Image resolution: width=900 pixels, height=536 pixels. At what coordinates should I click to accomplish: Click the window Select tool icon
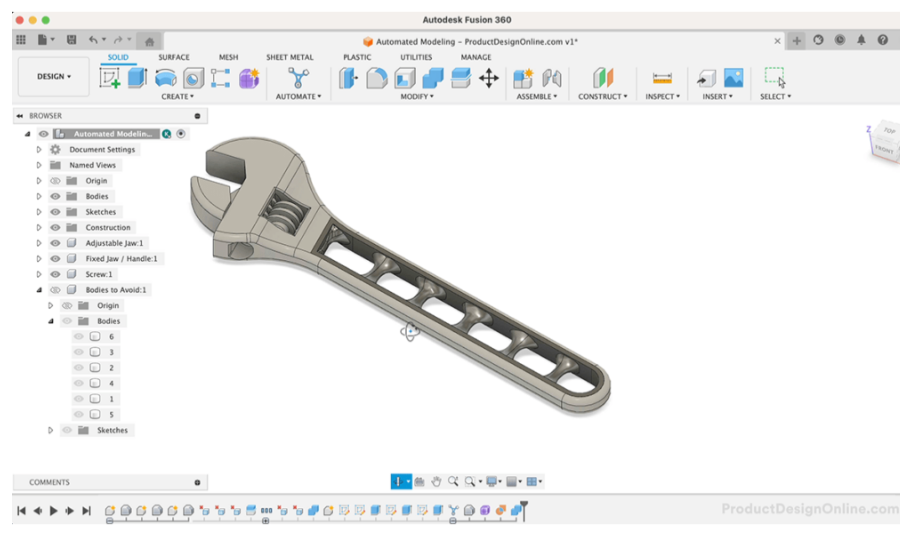(775, 77)
